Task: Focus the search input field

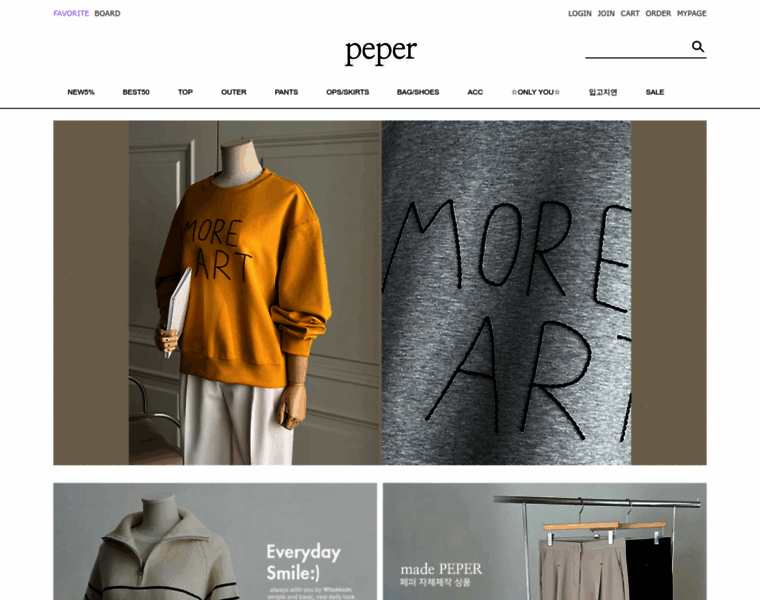Action: coord(637,48)
